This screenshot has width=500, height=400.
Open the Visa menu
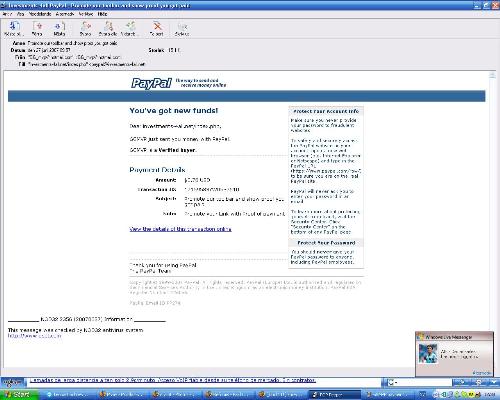20,14
